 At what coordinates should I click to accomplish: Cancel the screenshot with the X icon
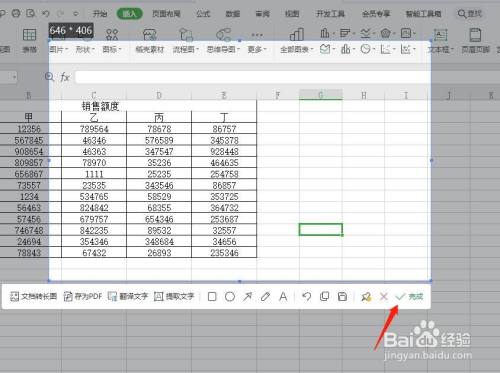(384, 296)
